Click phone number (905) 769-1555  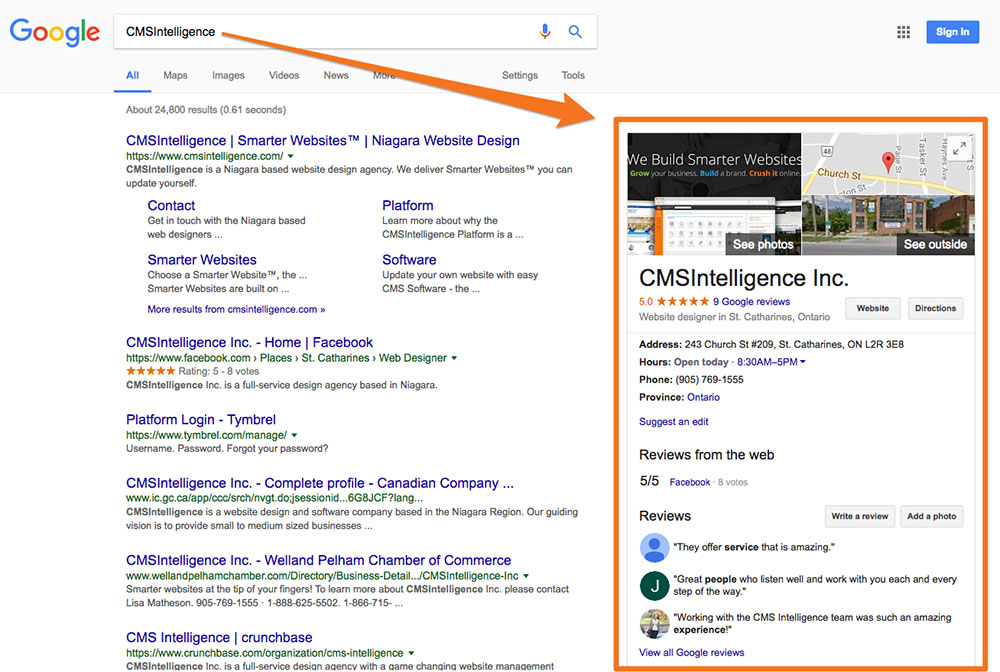pyautogui.click(x=709, y=379)
